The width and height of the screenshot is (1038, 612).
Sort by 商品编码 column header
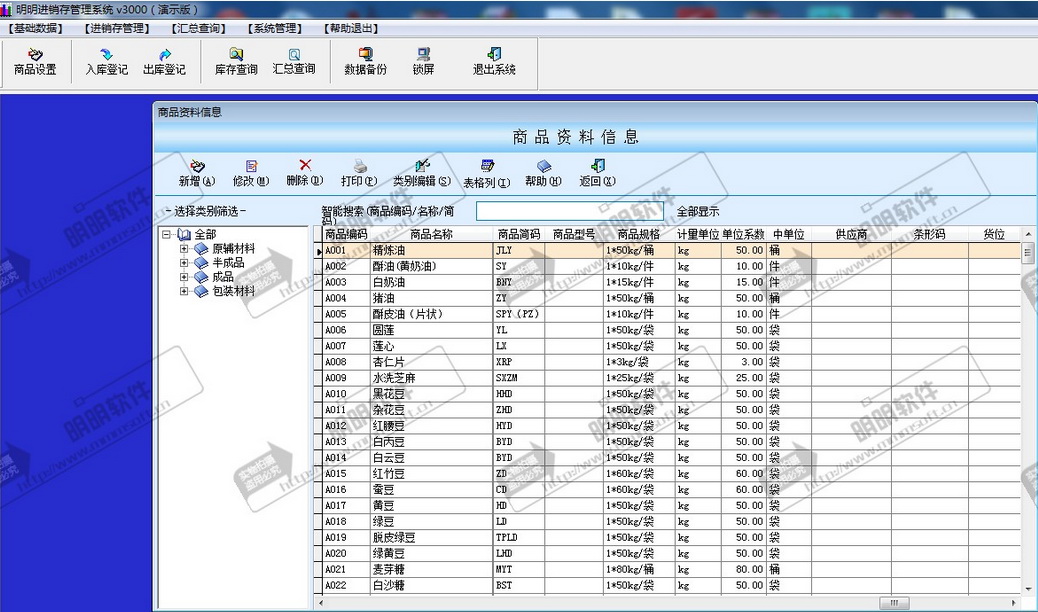pos(346,234)
